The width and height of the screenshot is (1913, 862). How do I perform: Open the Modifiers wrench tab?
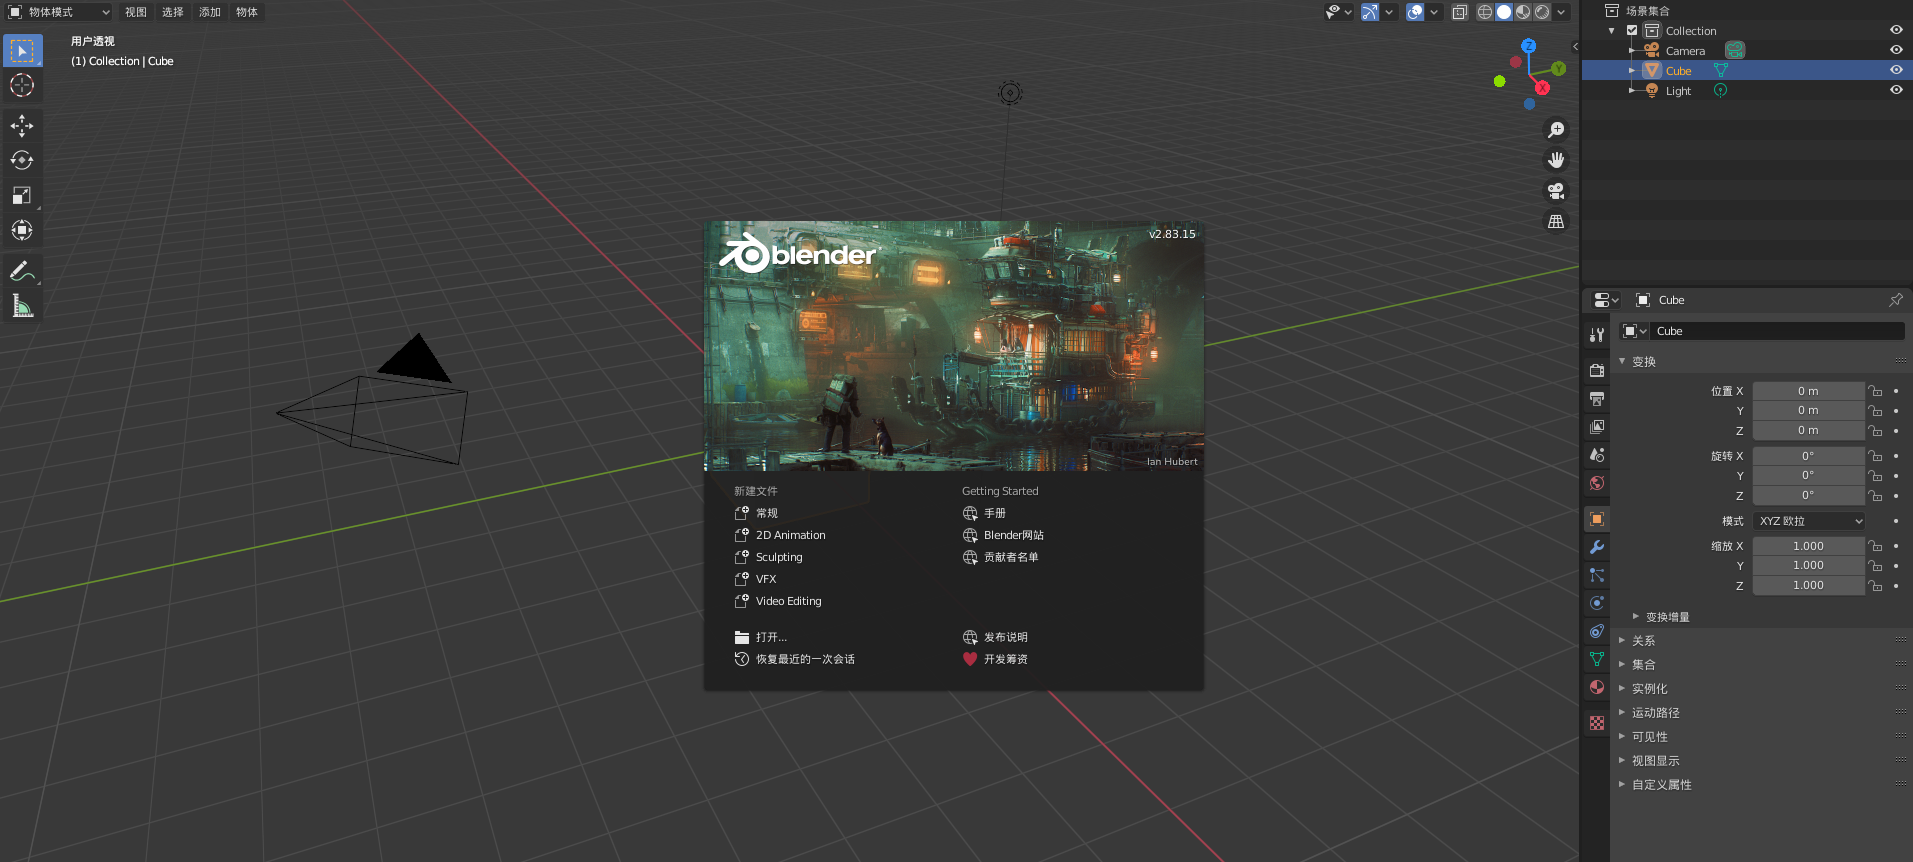click(x=1597, y=547)
